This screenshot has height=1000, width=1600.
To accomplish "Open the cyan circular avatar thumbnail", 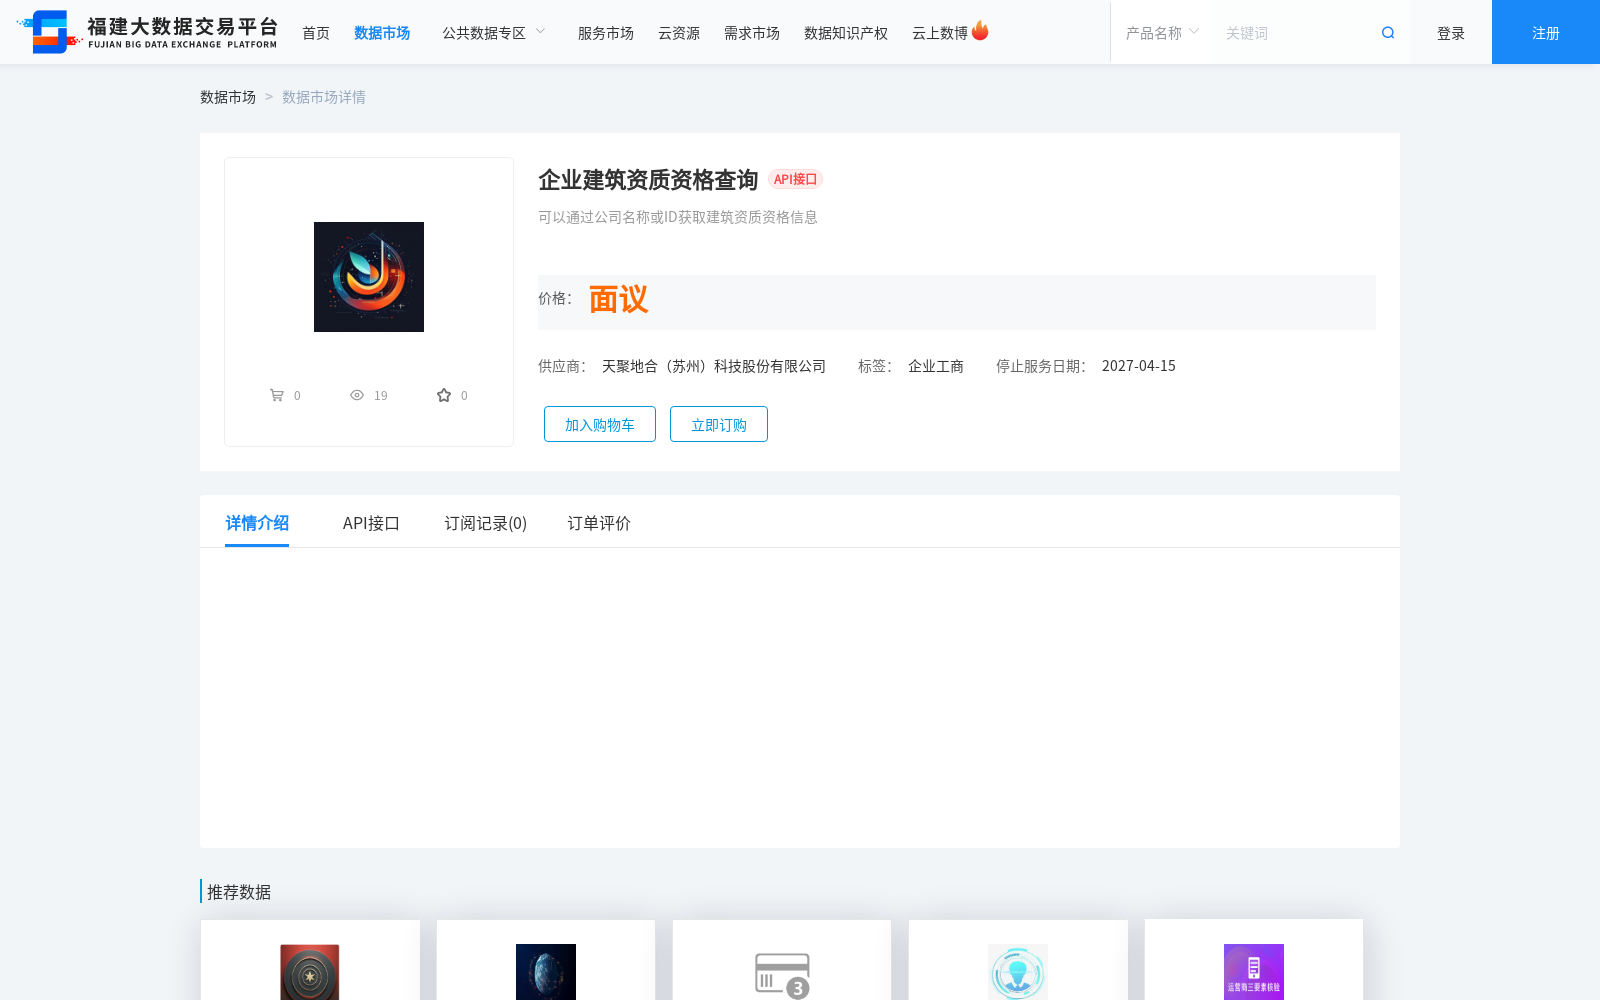I will 1018,972.
